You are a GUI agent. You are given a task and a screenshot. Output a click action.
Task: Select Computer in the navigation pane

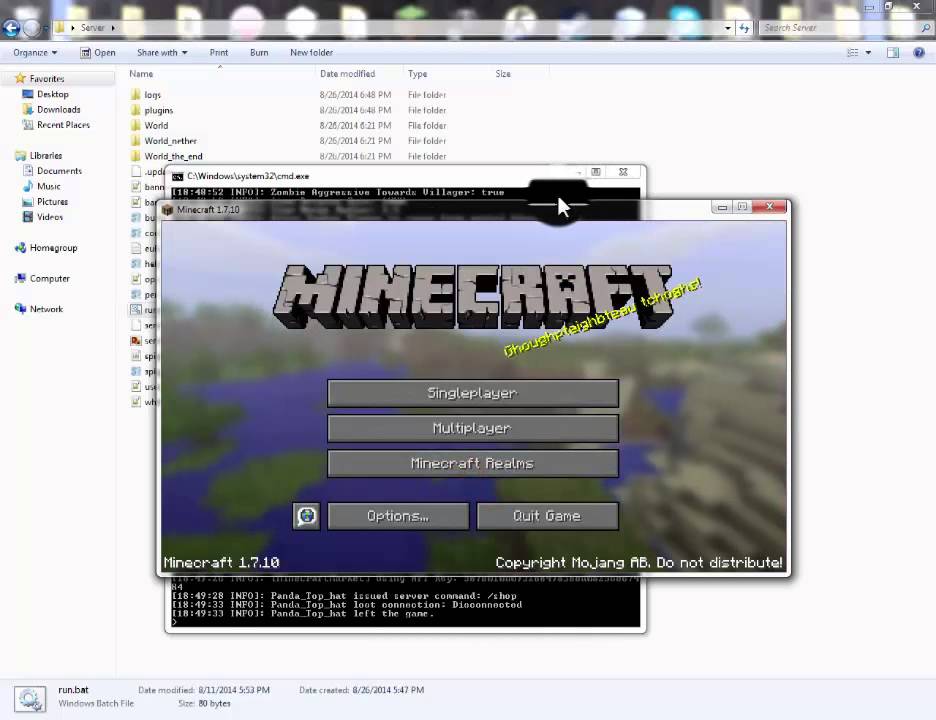50,279
